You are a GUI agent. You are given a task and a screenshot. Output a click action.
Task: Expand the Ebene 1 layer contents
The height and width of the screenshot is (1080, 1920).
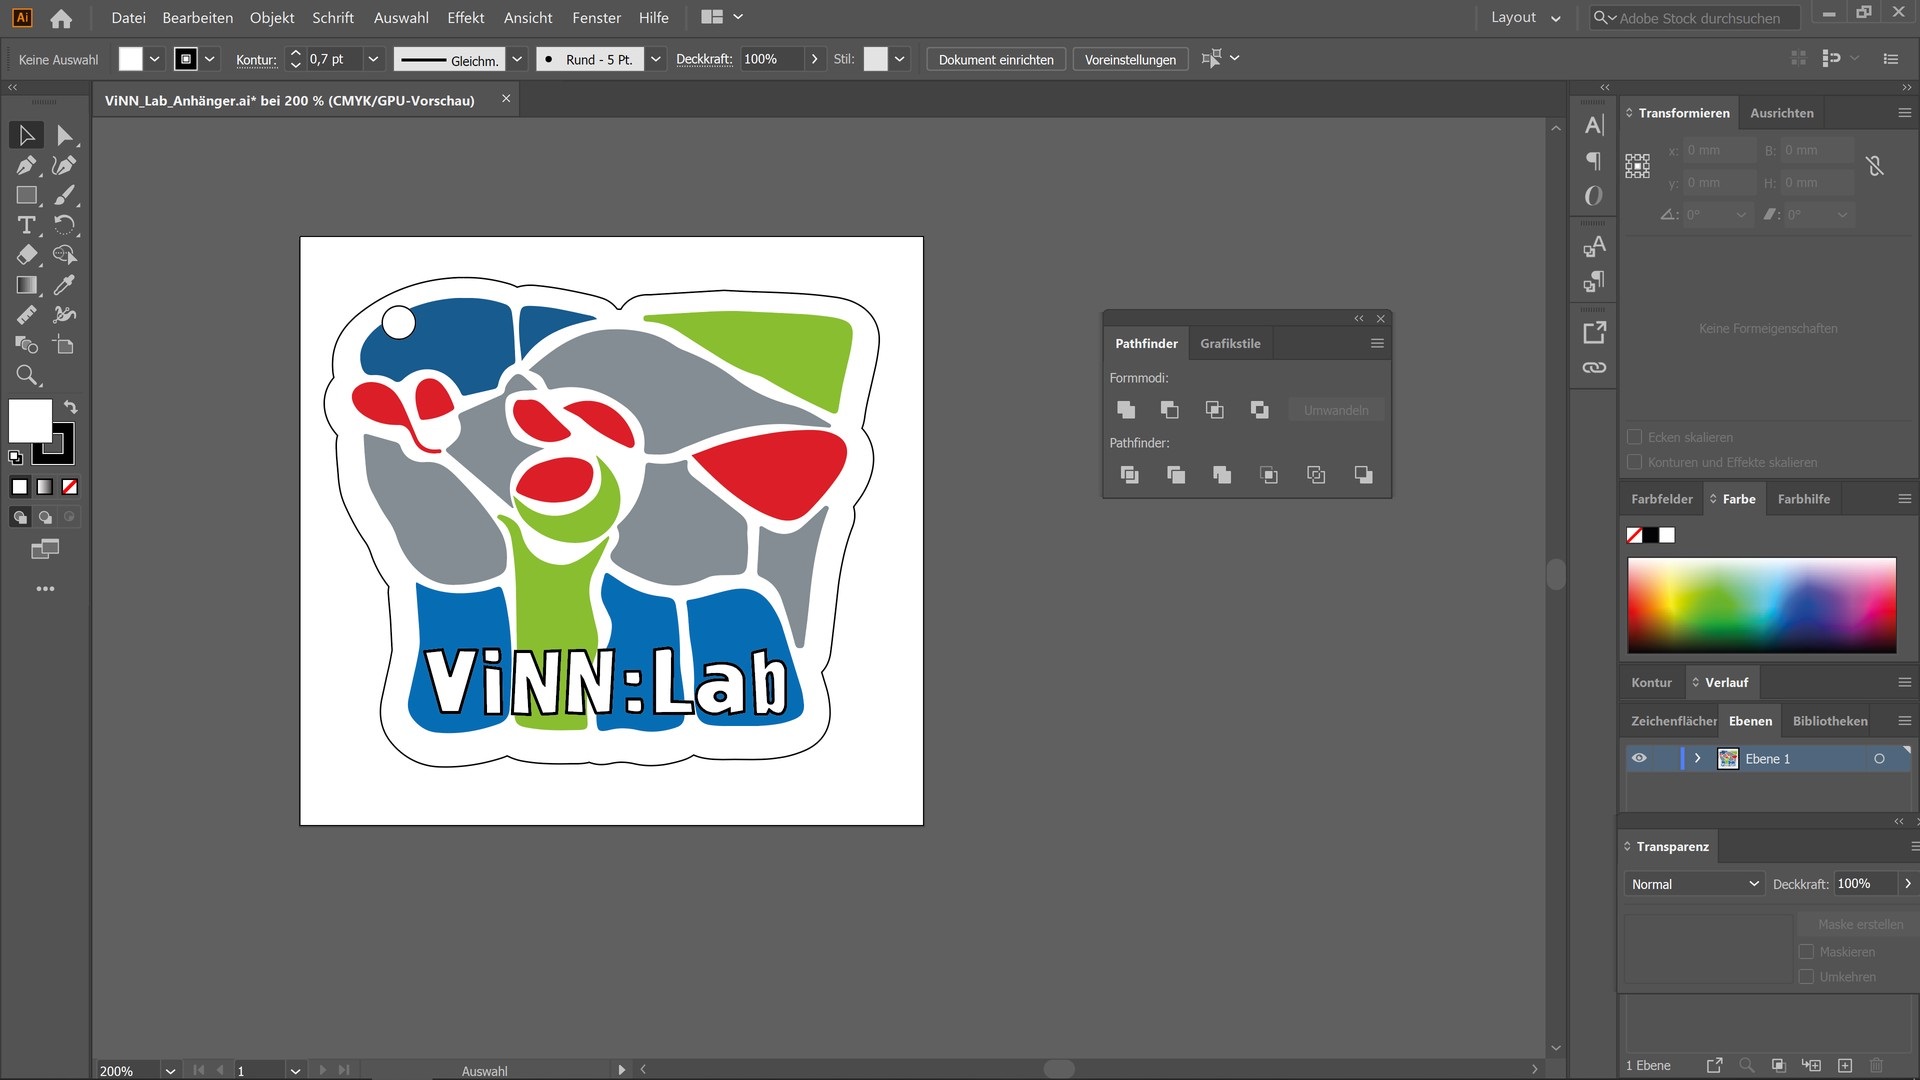(x=1697, y=758)
